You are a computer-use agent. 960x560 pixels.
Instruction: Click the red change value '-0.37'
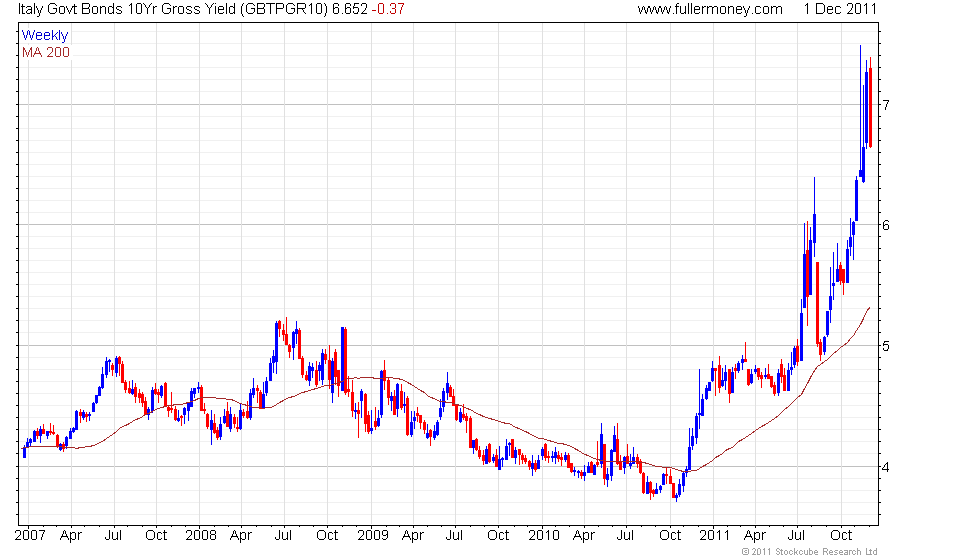coord(388,10)
